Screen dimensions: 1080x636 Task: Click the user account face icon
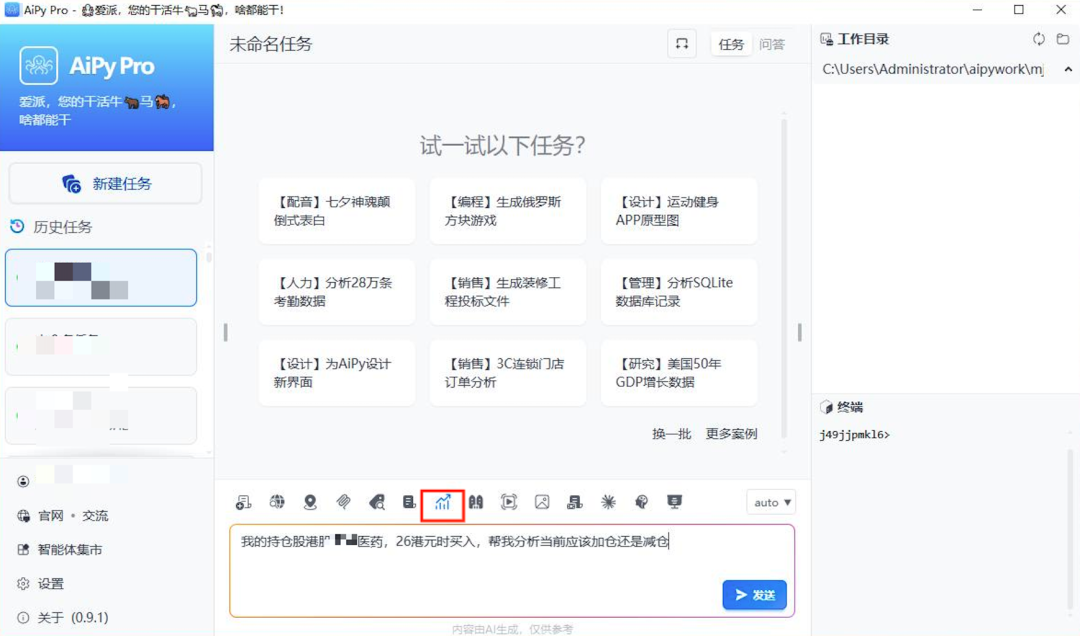click(x=23, y=482)
